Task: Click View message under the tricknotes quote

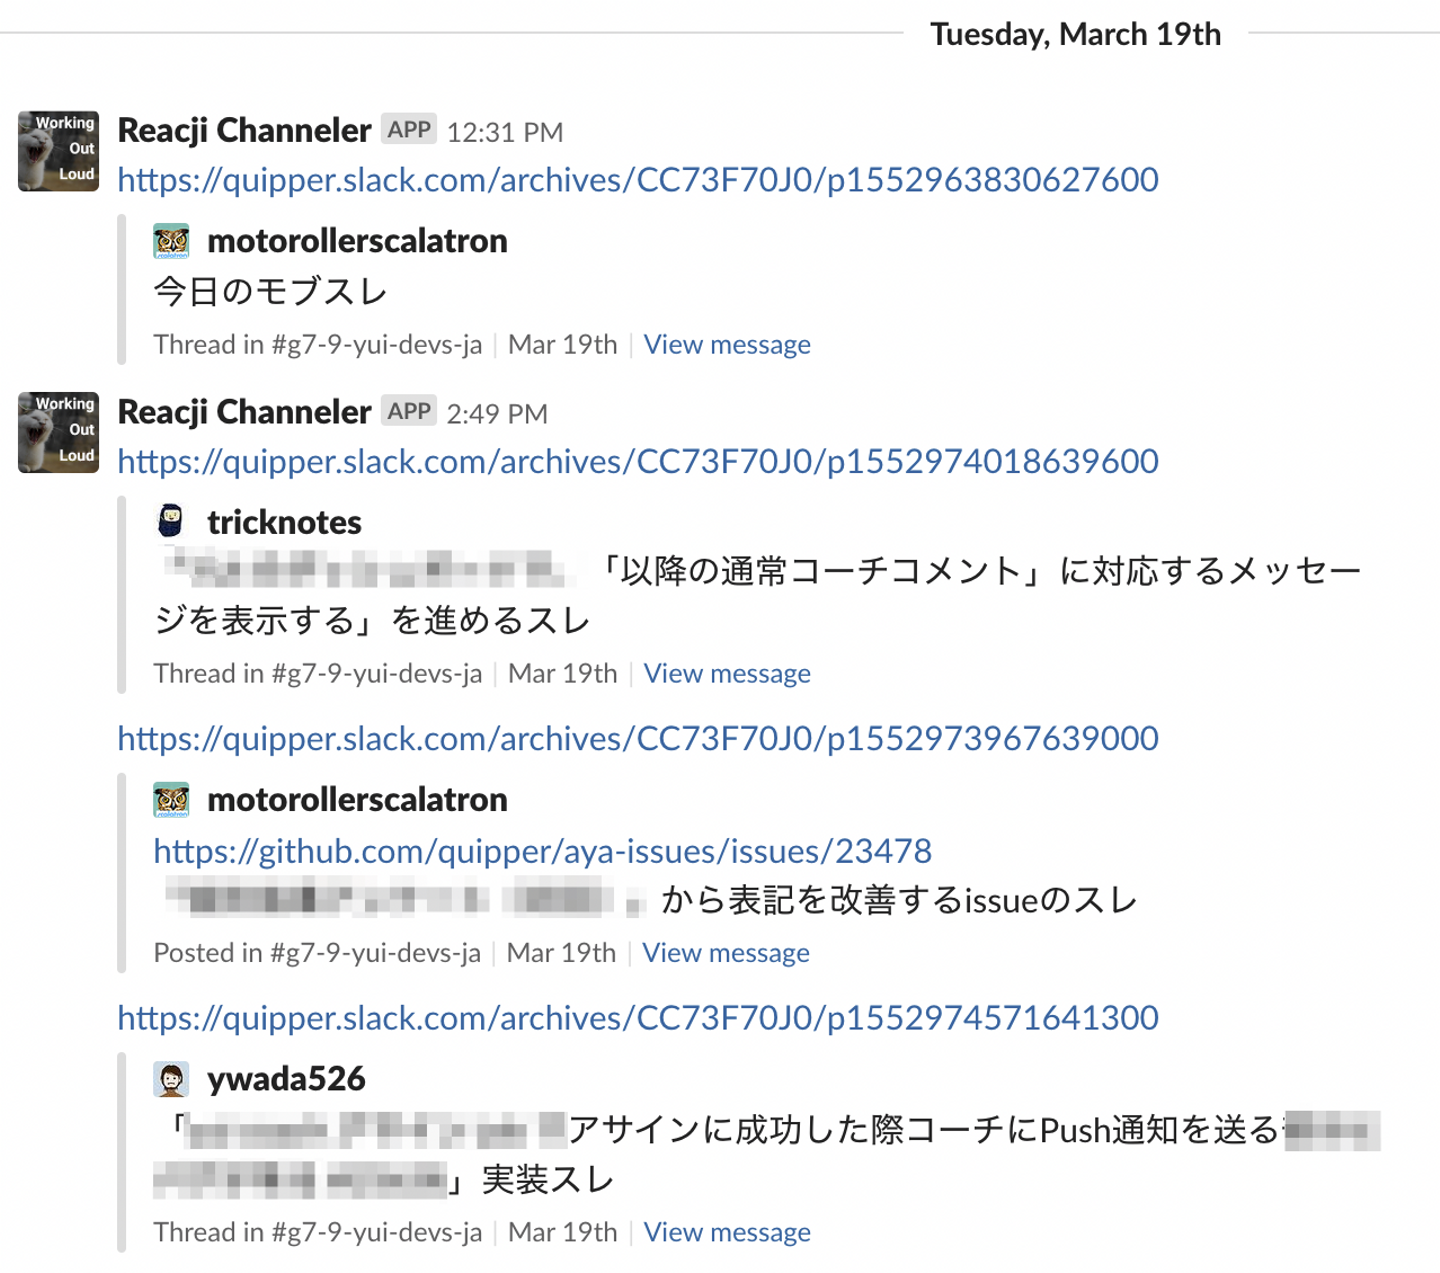Action: (x=727, y=674)
